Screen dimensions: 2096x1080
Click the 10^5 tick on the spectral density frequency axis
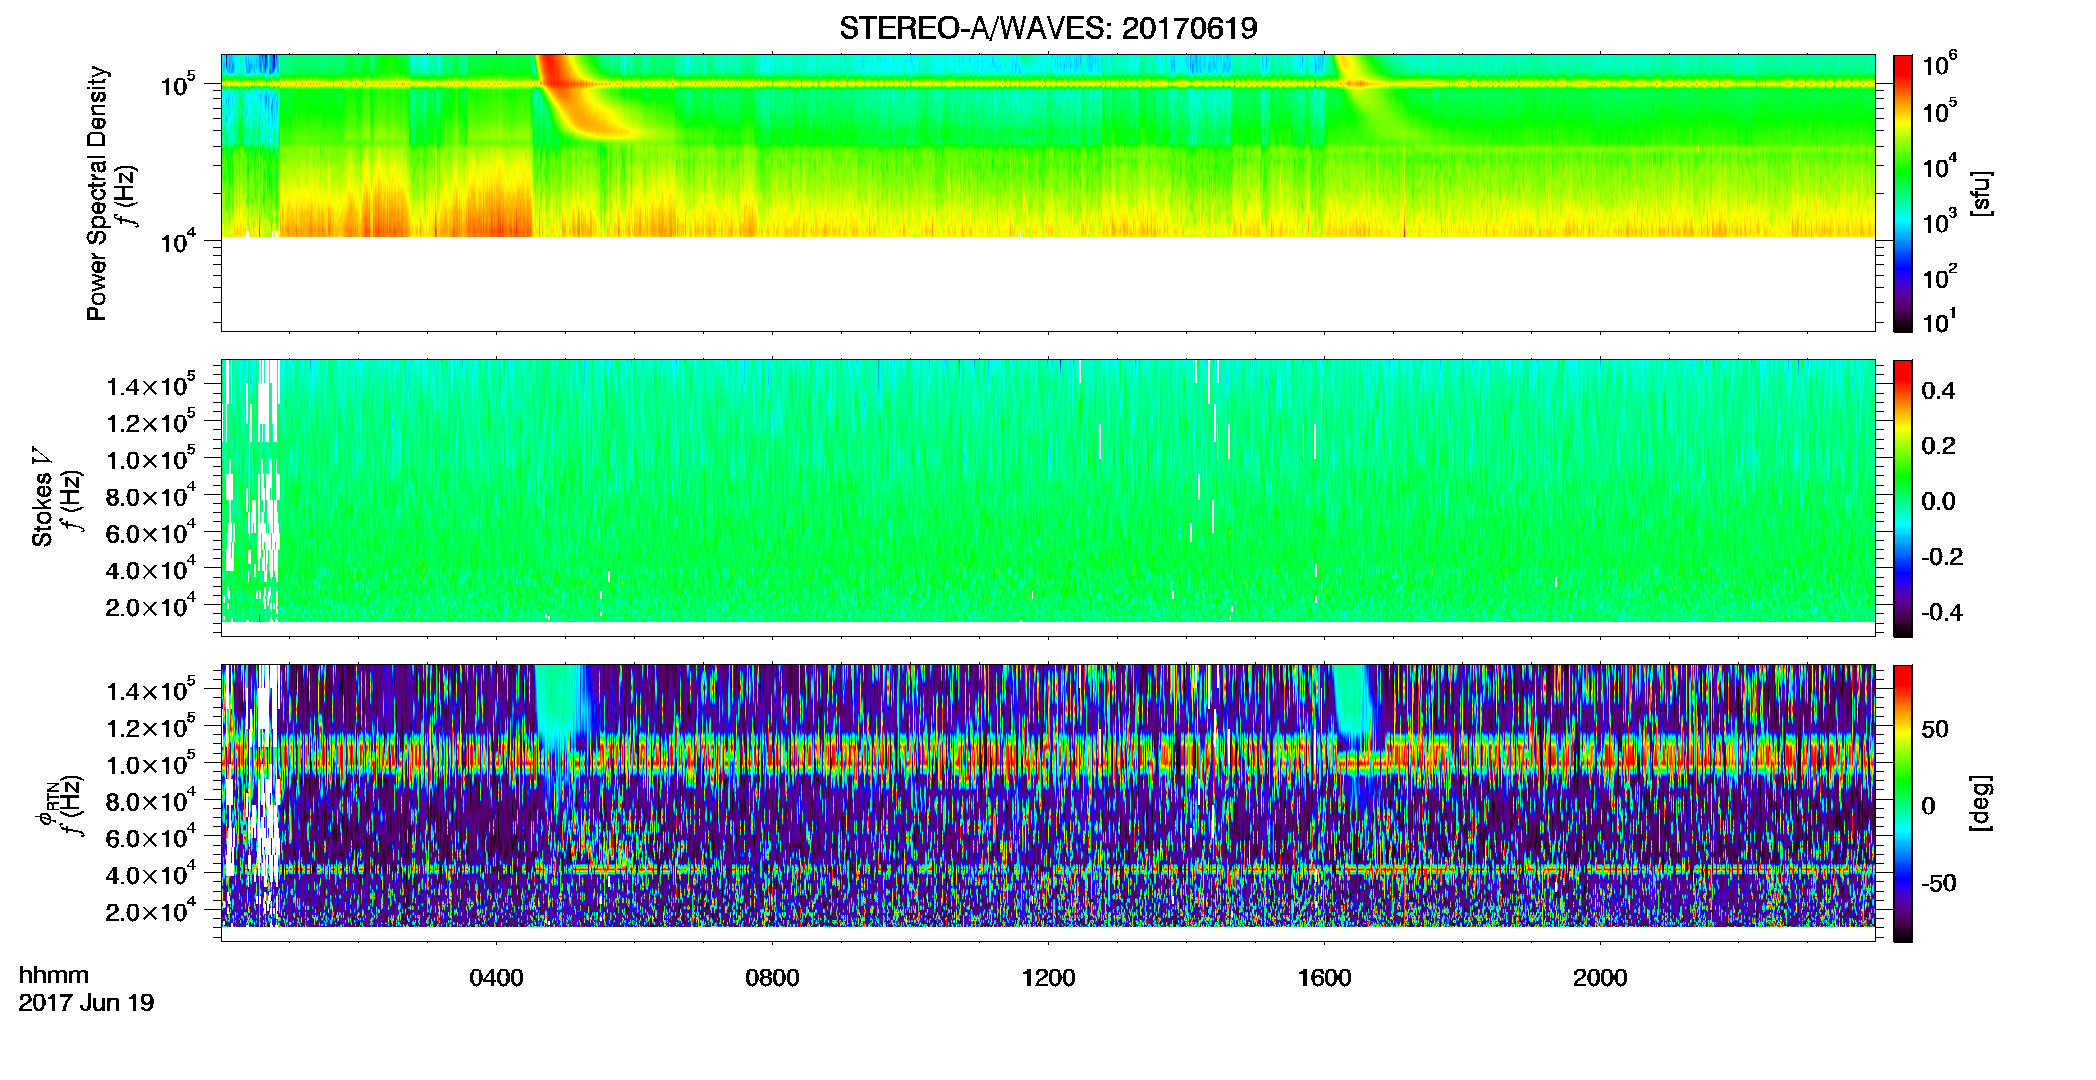click(x=178, y=85)
